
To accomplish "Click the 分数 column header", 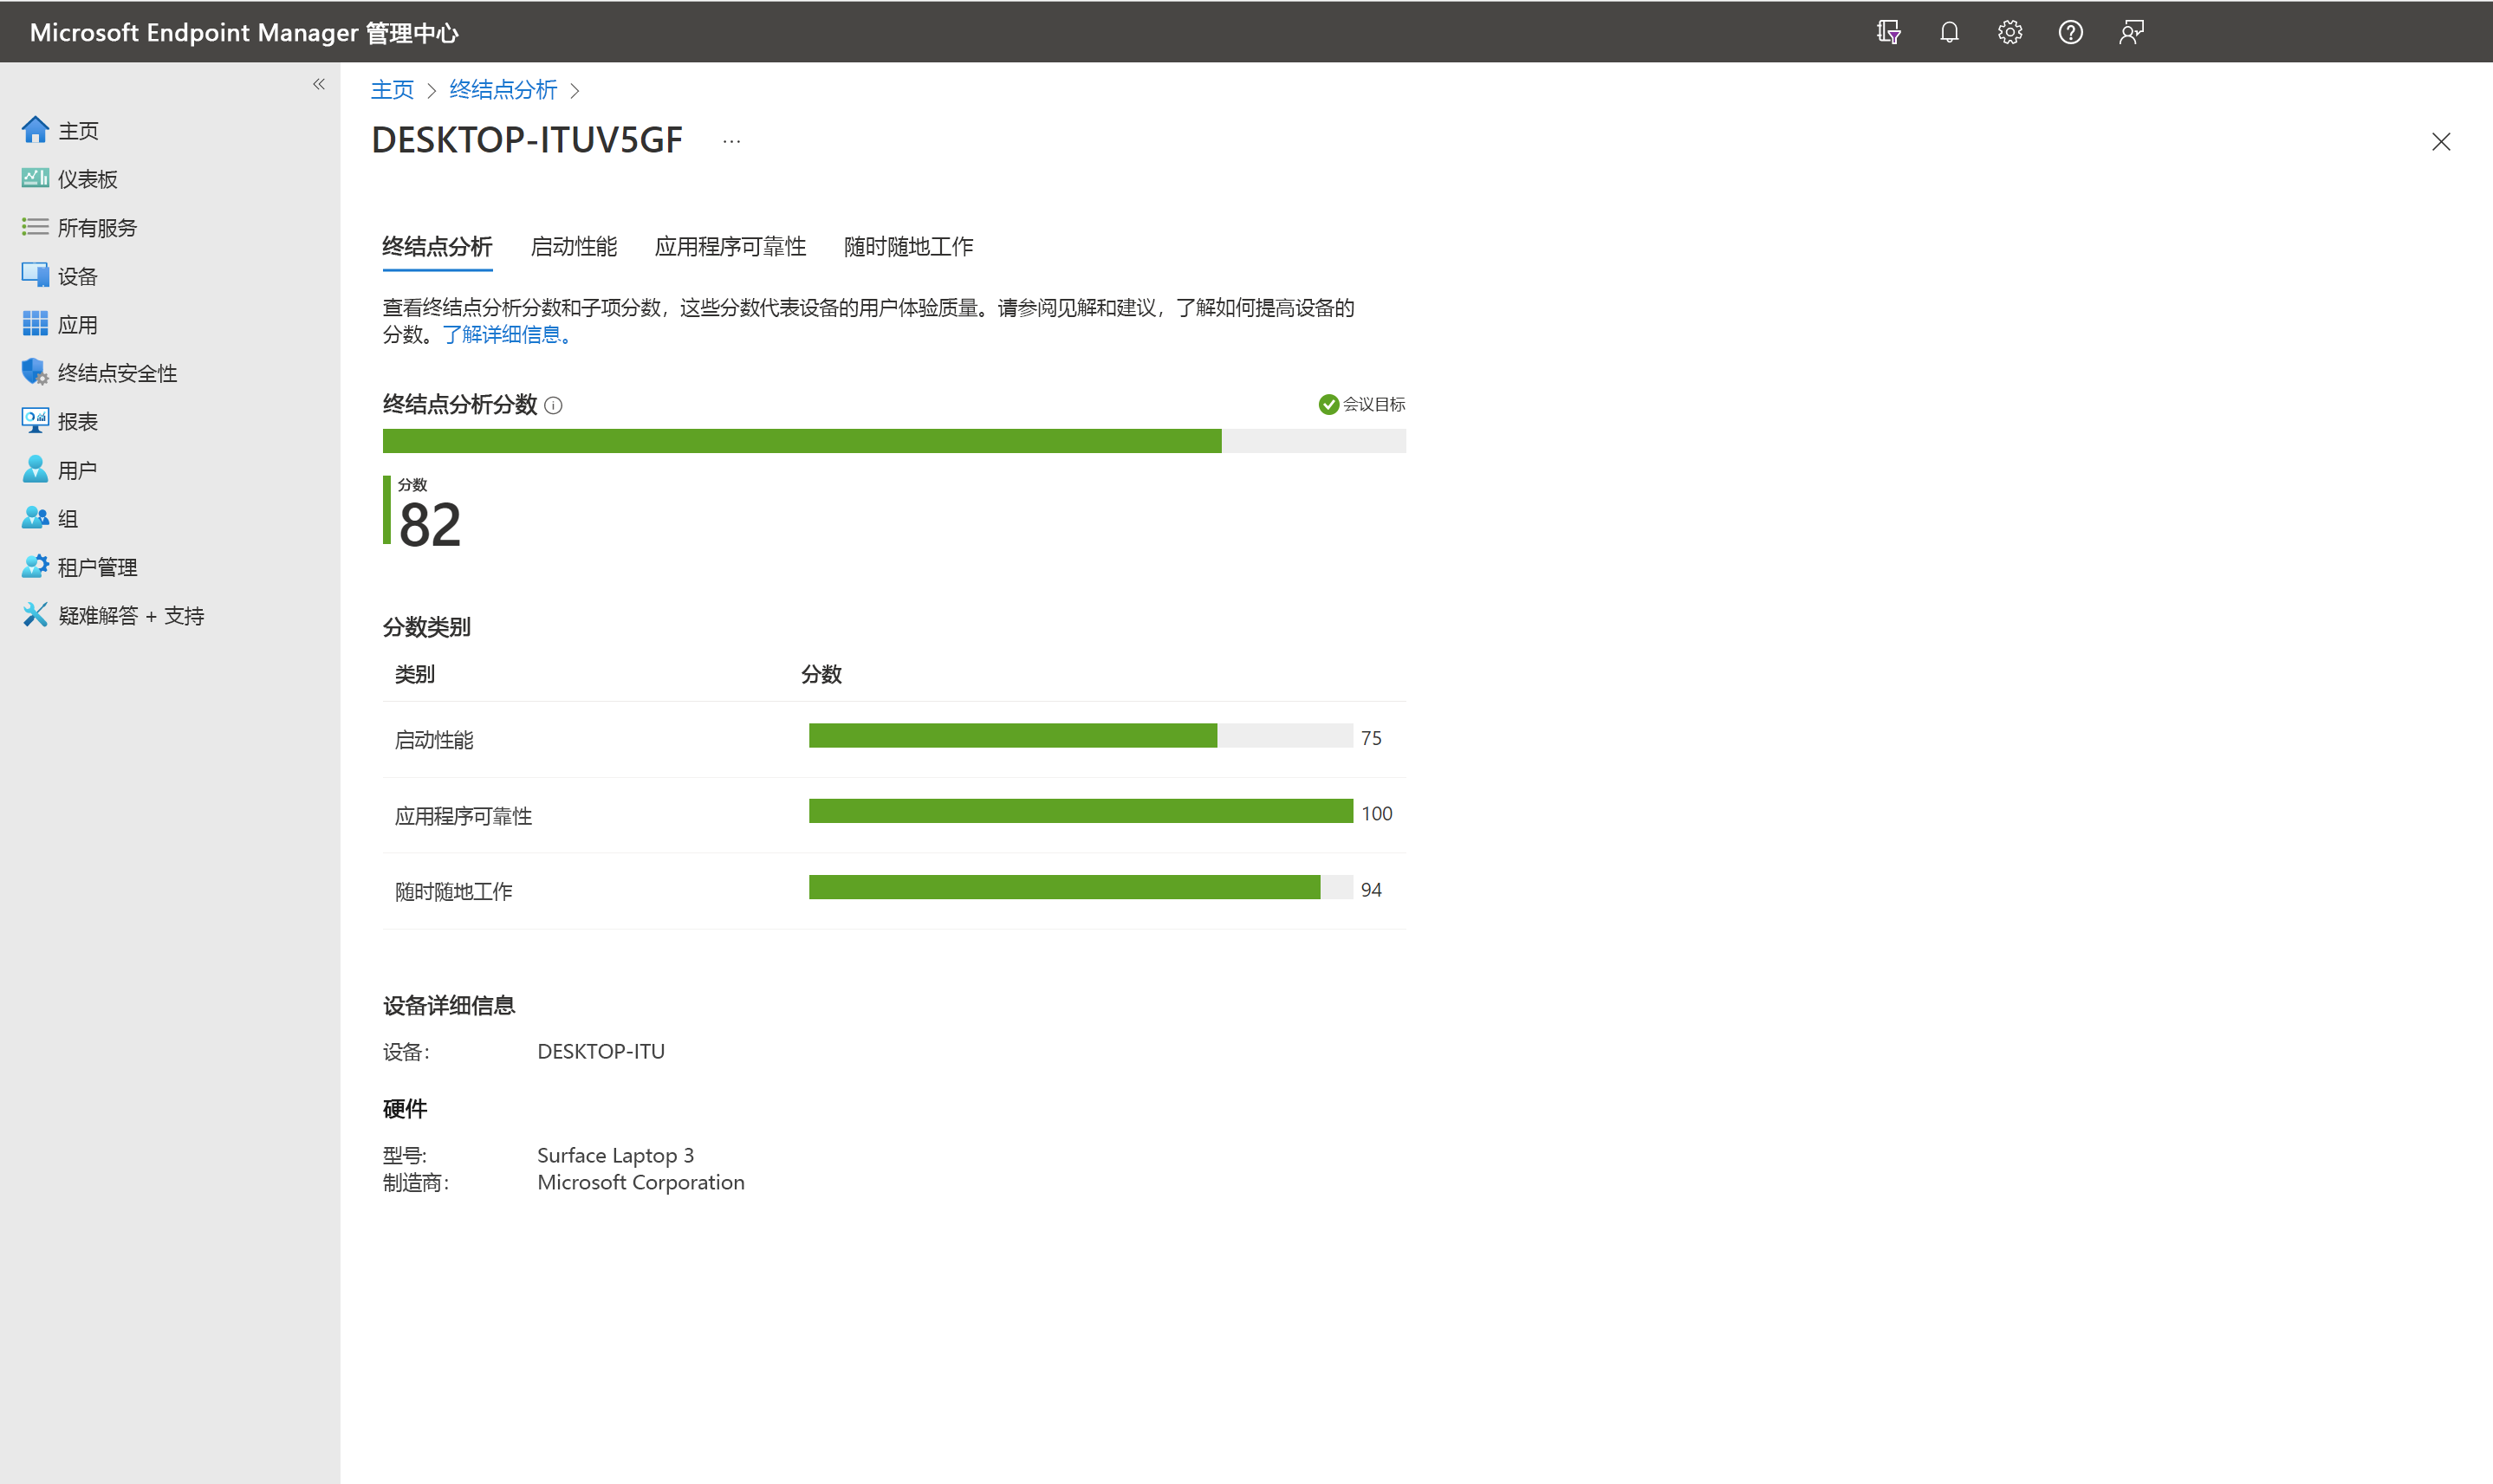I will (821, 674).
